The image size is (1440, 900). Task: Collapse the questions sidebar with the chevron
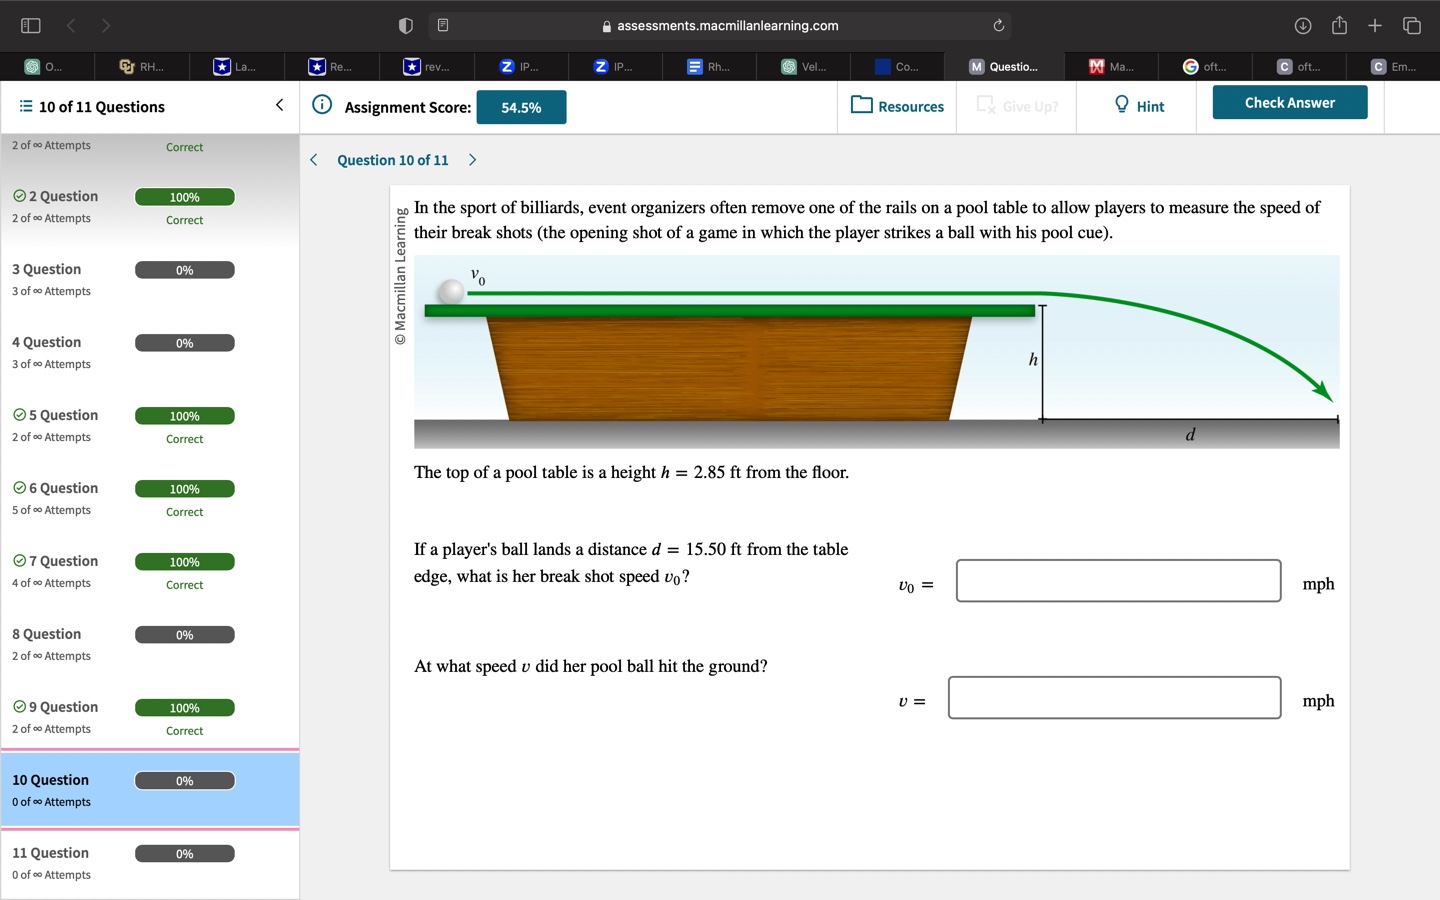point(279,104)
